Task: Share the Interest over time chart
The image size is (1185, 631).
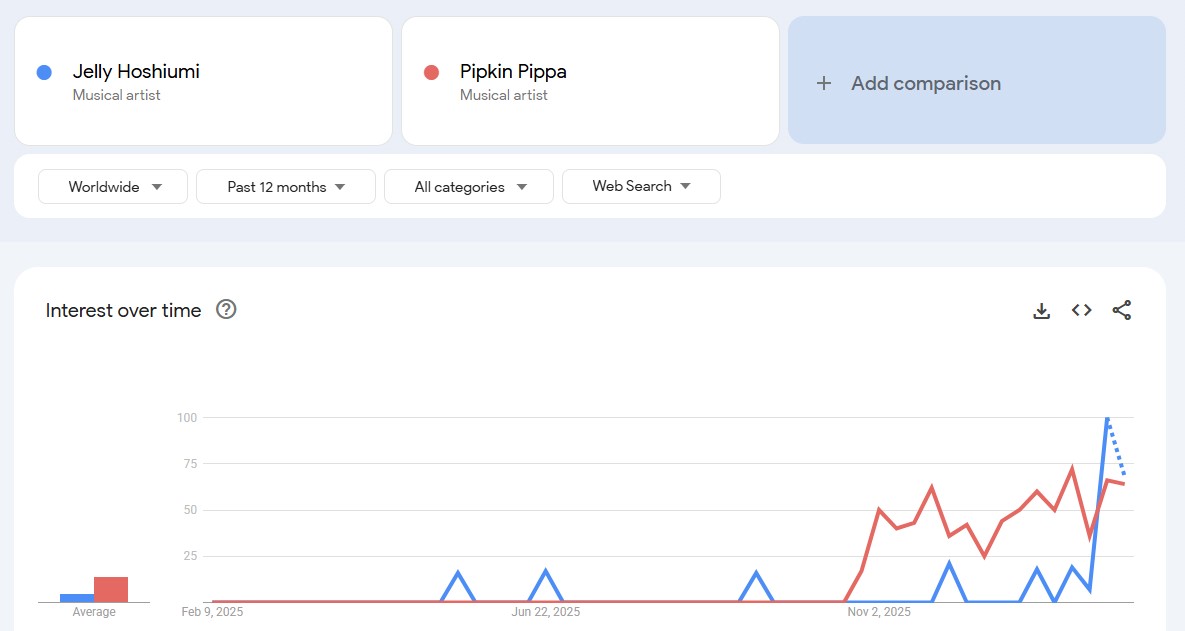Action: pyautogui.click(x=1122, y=310)
